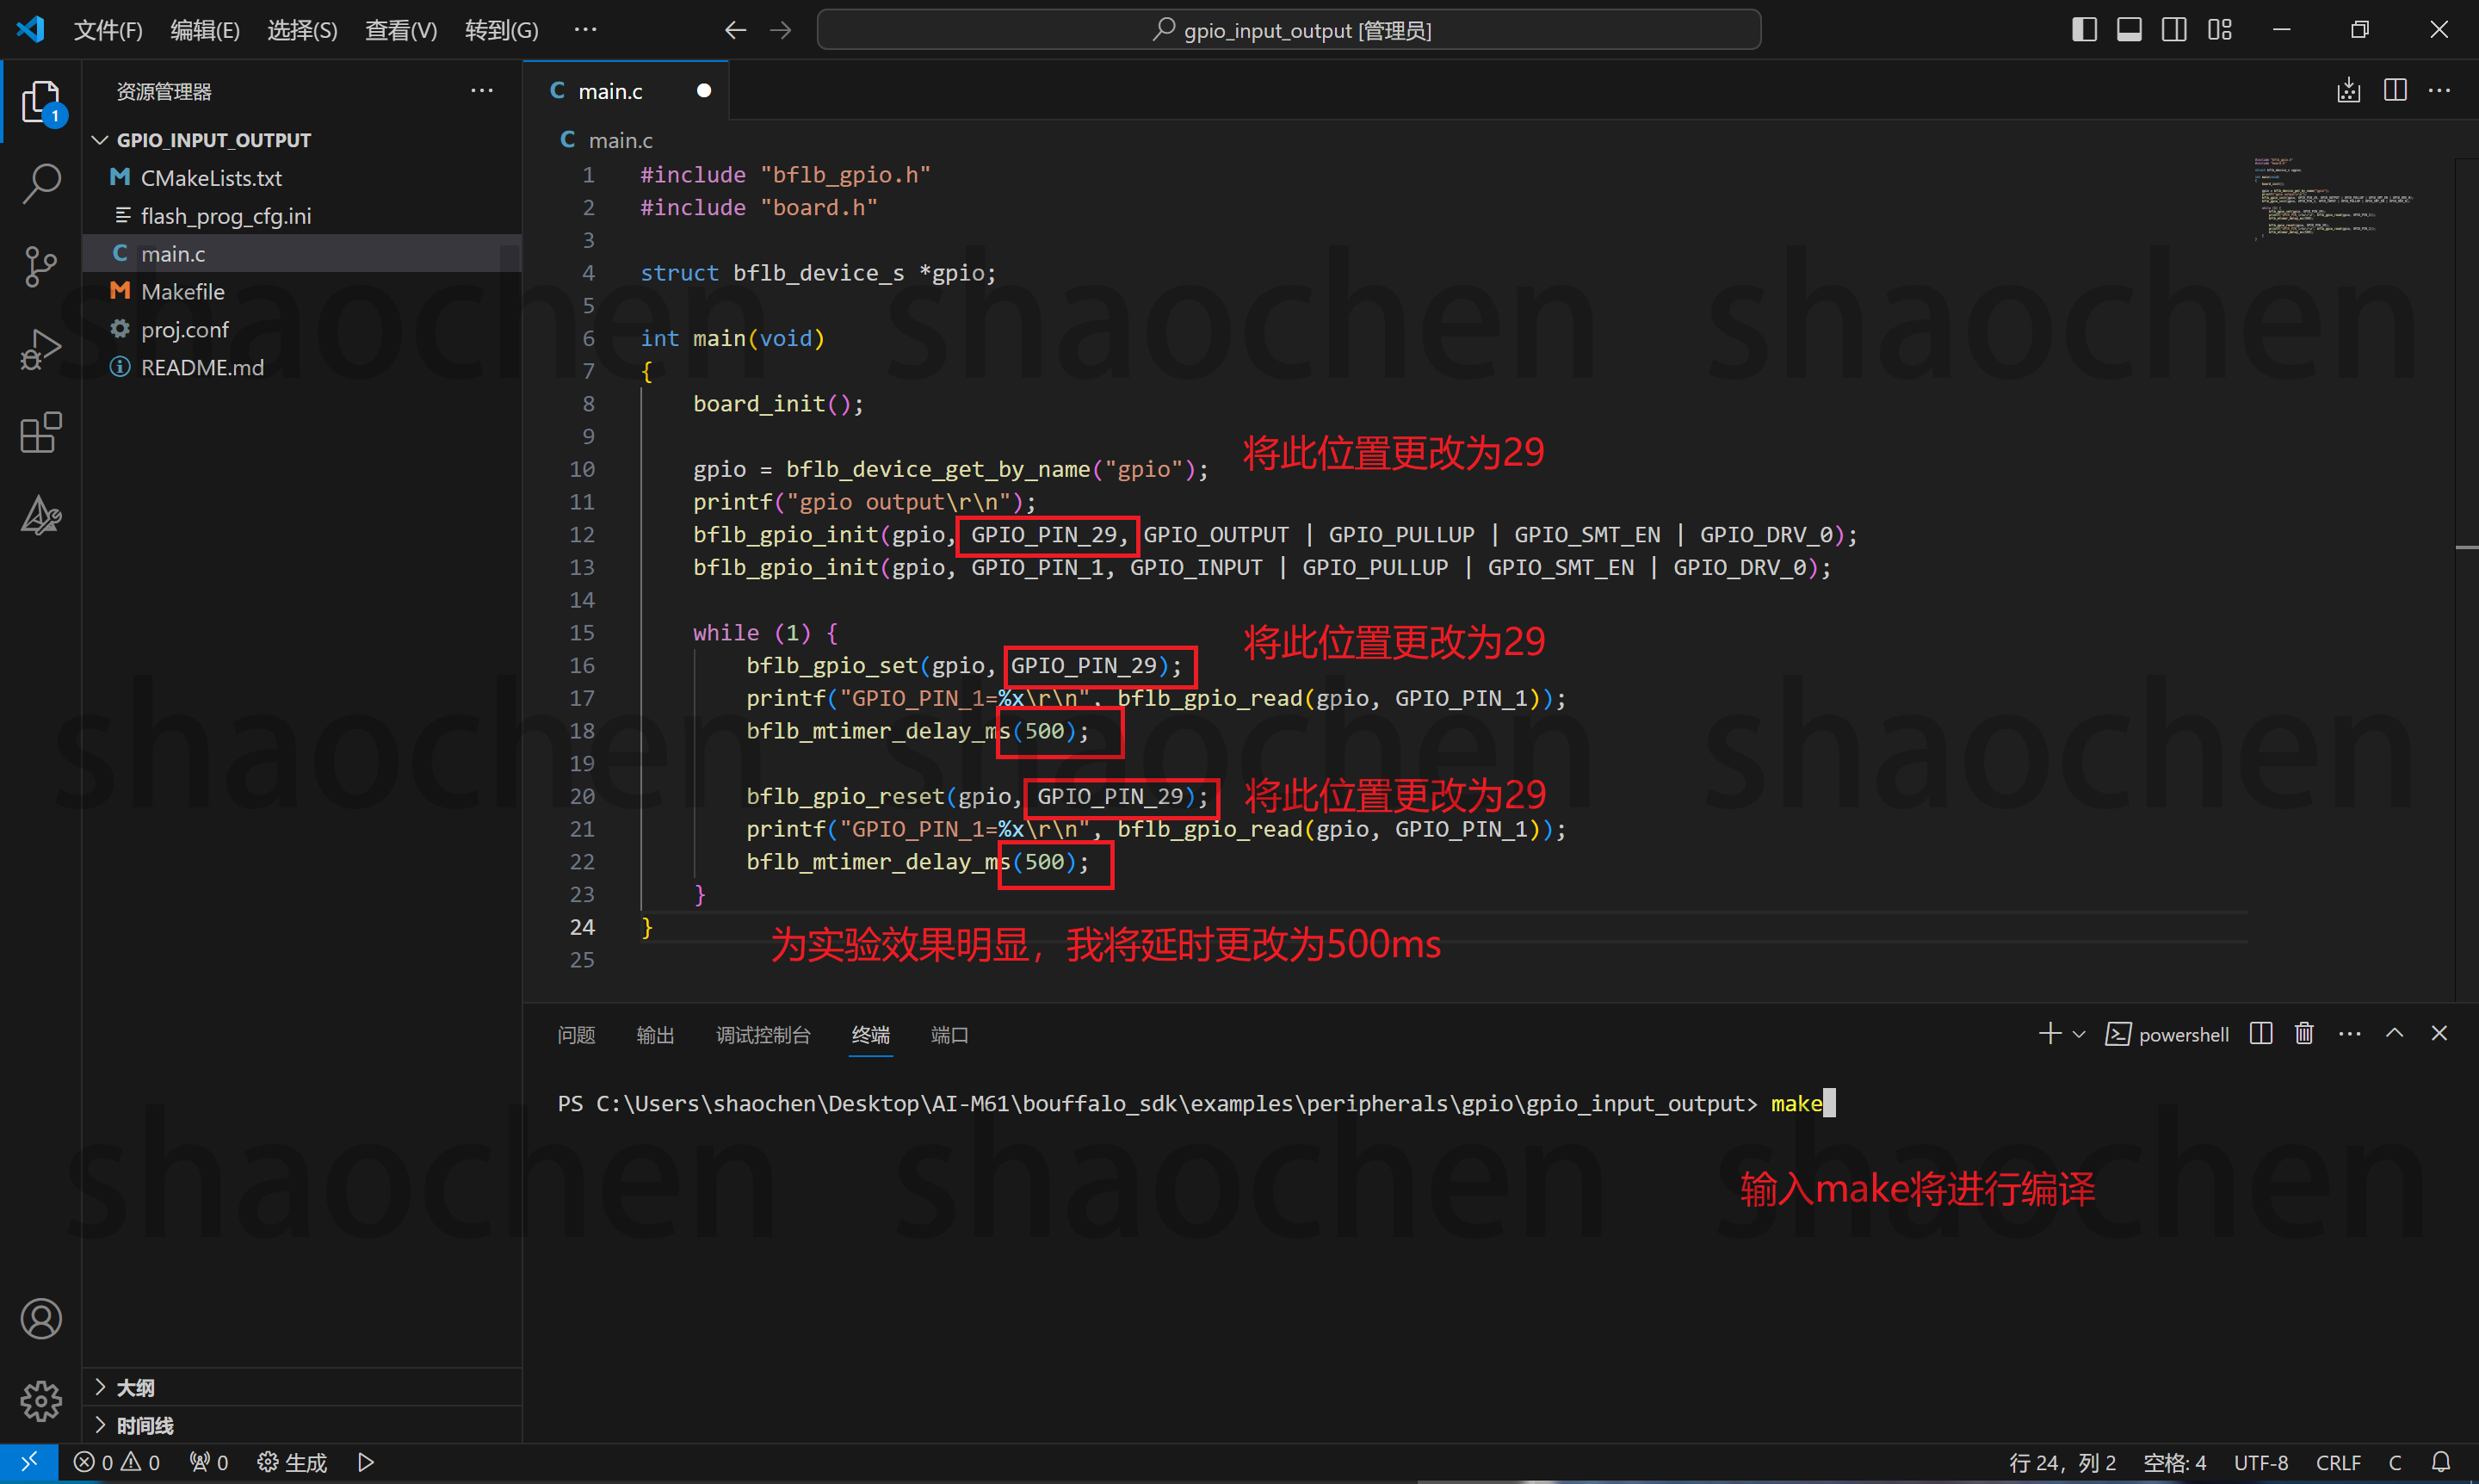Open the Explorer view in activity bar
Image resolution: width=2479 pixels, height=1484 pixels.
(41, 102)
